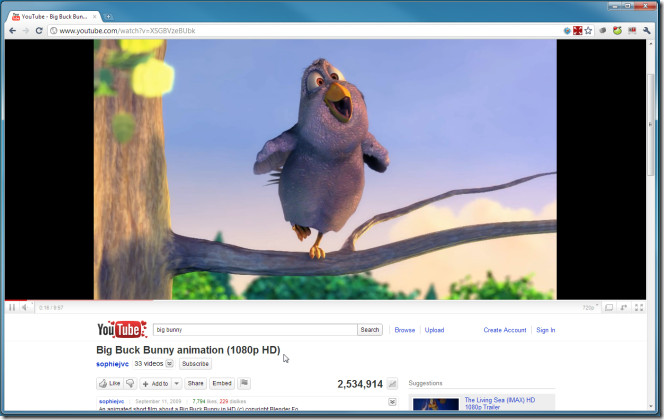
Task: Mute the video volume speaker icon
Action: tap(25, 307)
